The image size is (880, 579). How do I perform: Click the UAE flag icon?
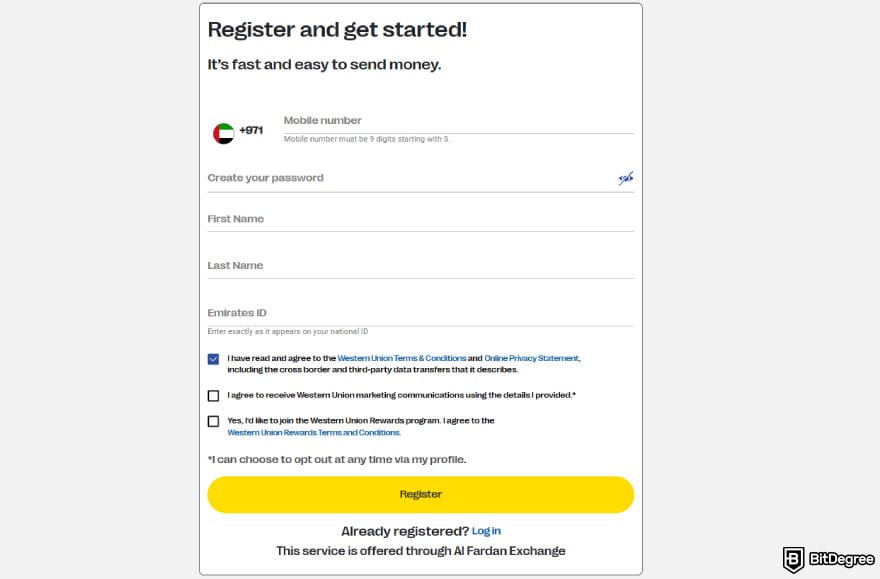(x=223, y=129)
